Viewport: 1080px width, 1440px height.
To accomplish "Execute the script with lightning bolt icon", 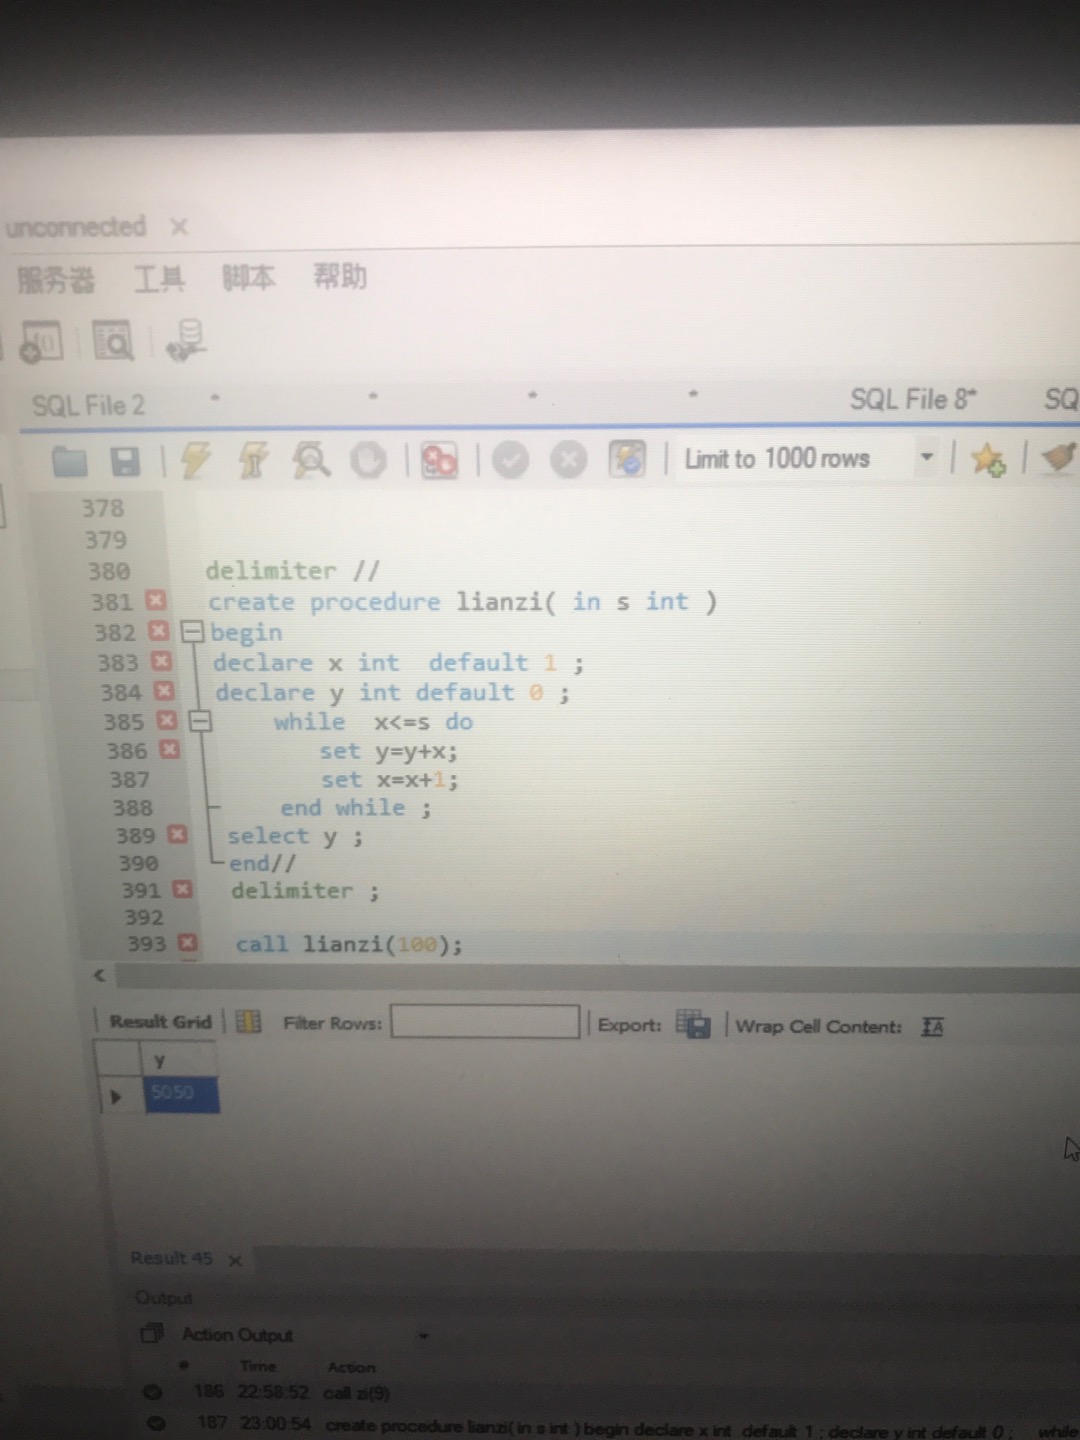I will click(x=195, y=460).
